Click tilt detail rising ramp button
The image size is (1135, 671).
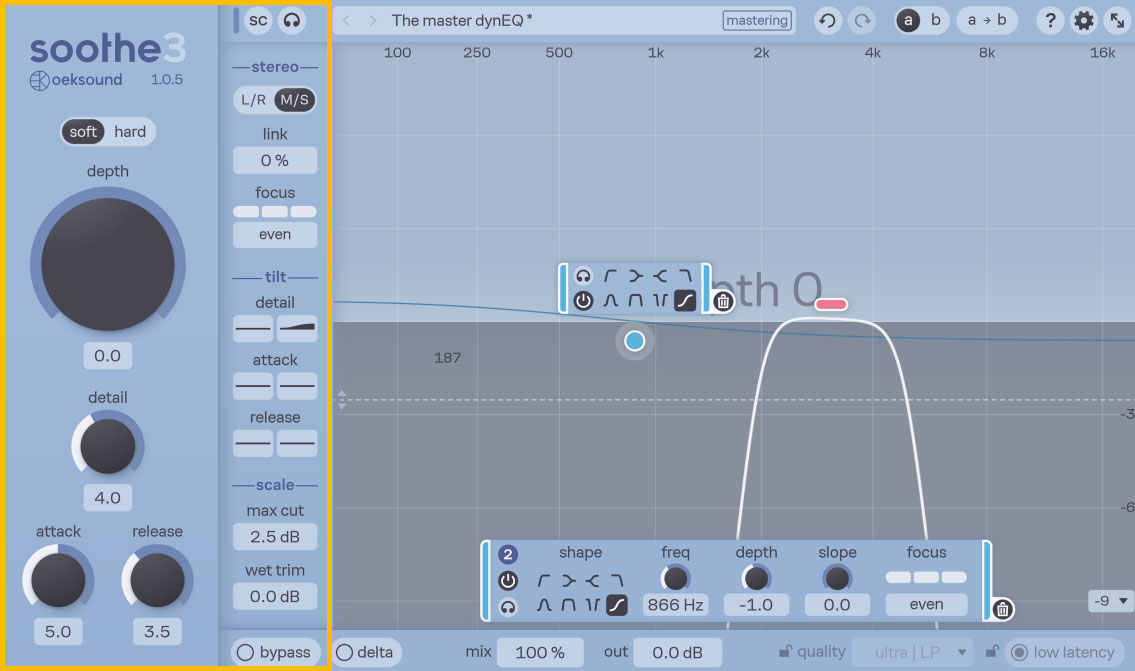pos(297,328)
